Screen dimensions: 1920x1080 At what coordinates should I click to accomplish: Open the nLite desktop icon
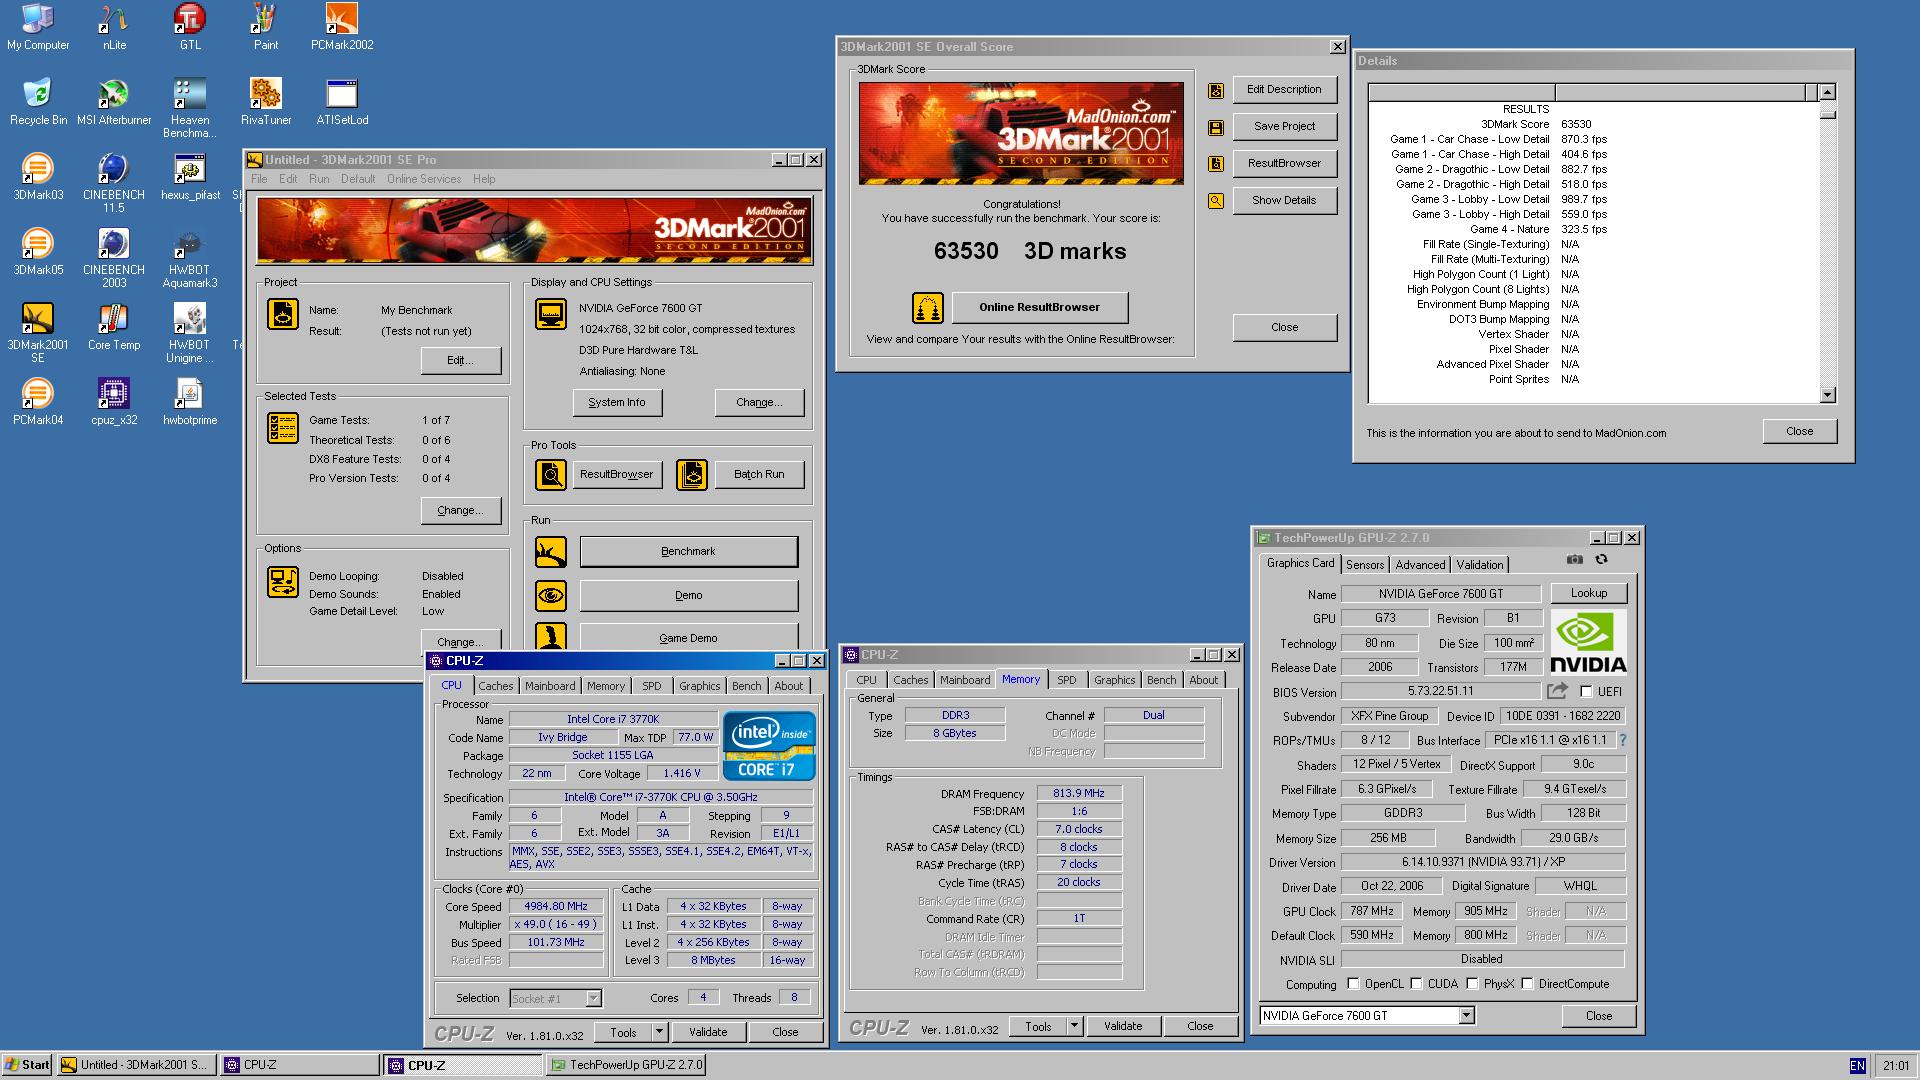click(x=114, y=27)
